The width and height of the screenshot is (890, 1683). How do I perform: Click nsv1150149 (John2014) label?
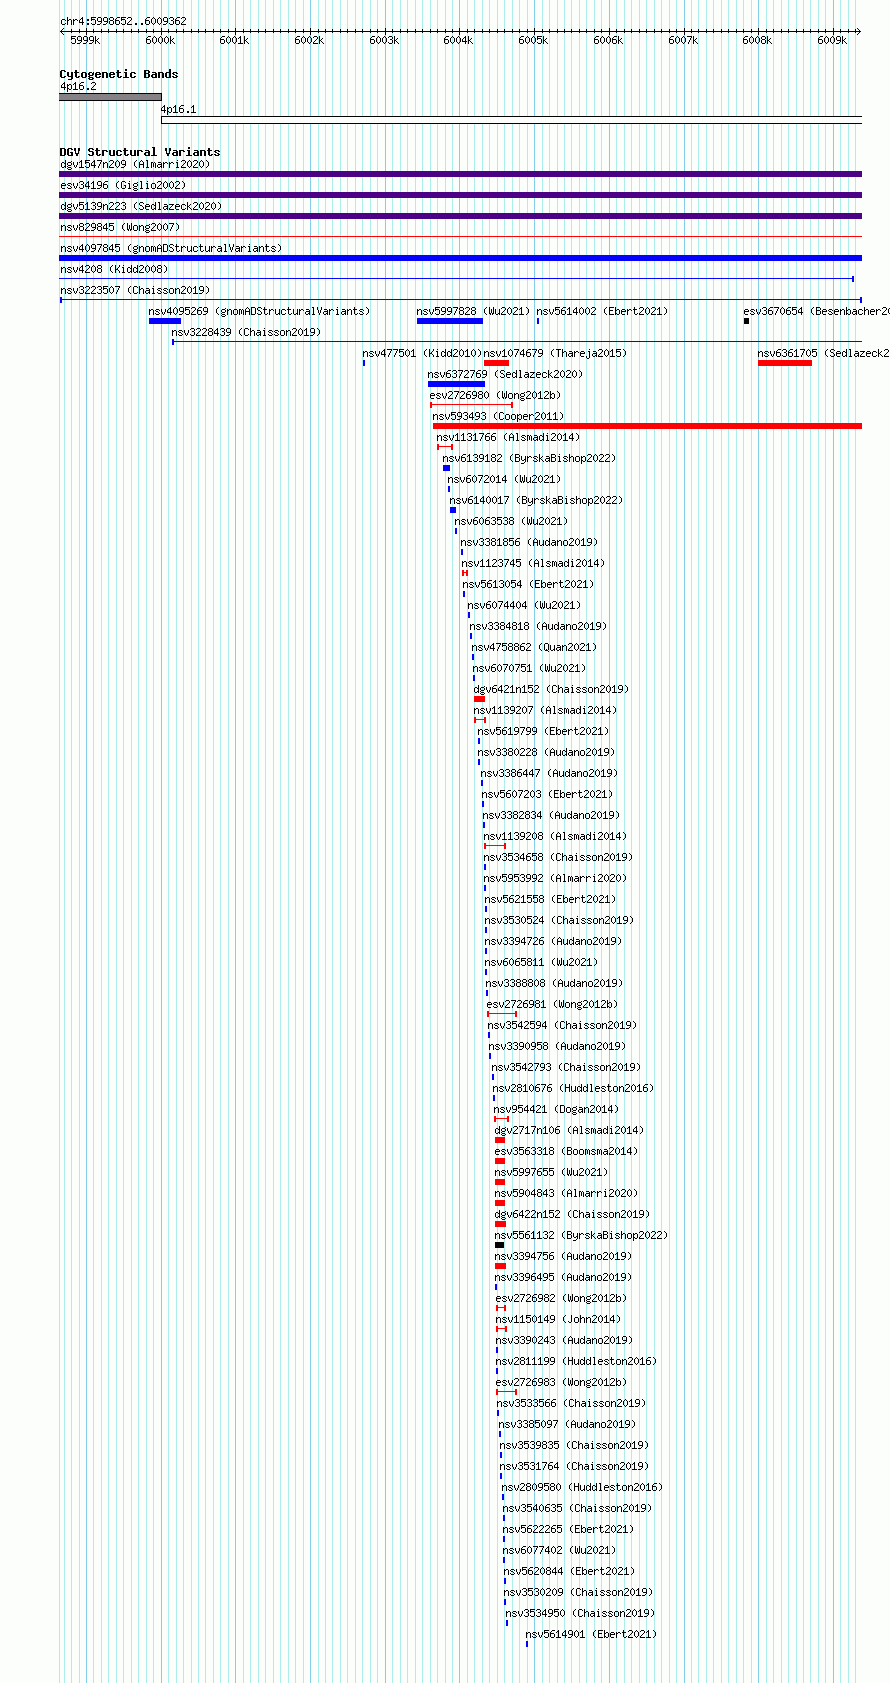558,1319
